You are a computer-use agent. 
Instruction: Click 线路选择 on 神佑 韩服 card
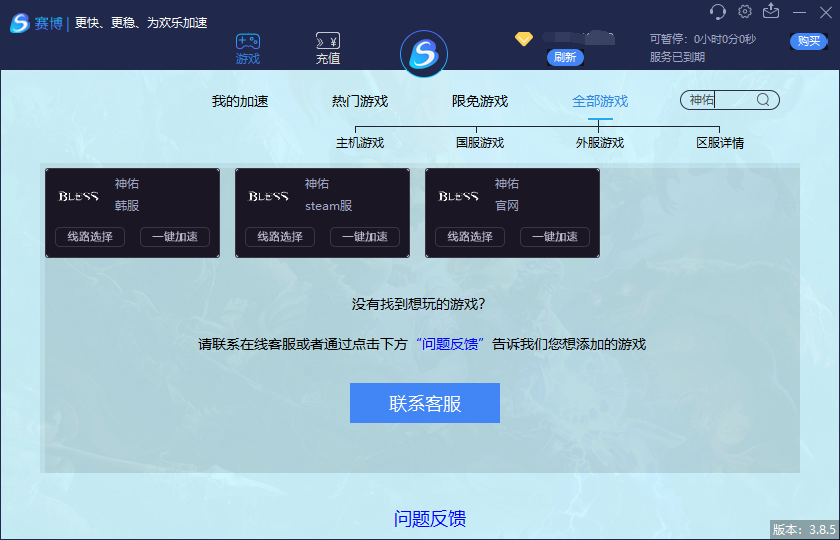pyautogui.click(x=90, y=237)
